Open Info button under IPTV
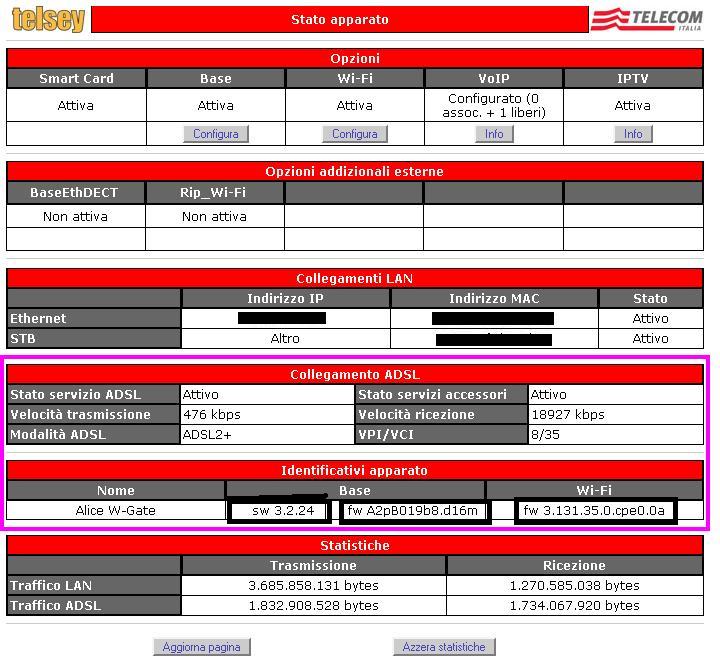This screenshot has width=720, height=668. (x=633, y=134)
